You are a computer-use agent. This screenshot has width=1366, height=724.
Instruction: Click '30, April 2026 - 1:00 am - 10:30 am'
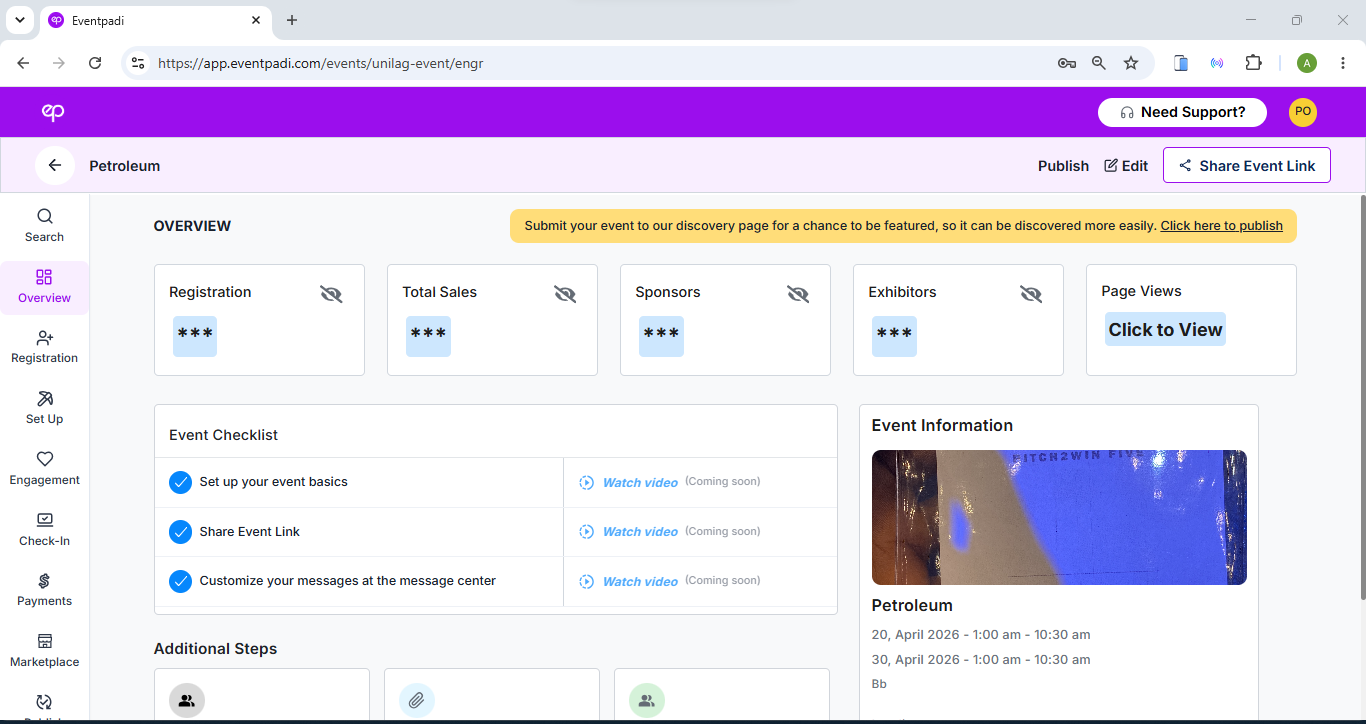click(981, 660)
